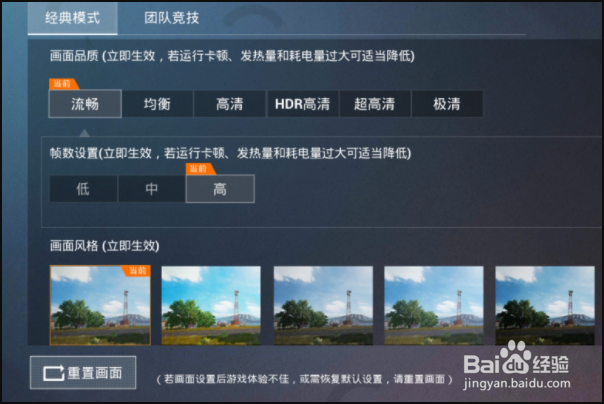This screenshot has height=404, width=604.
Task: Select 高 frame rate option
Action: point(220,189)
